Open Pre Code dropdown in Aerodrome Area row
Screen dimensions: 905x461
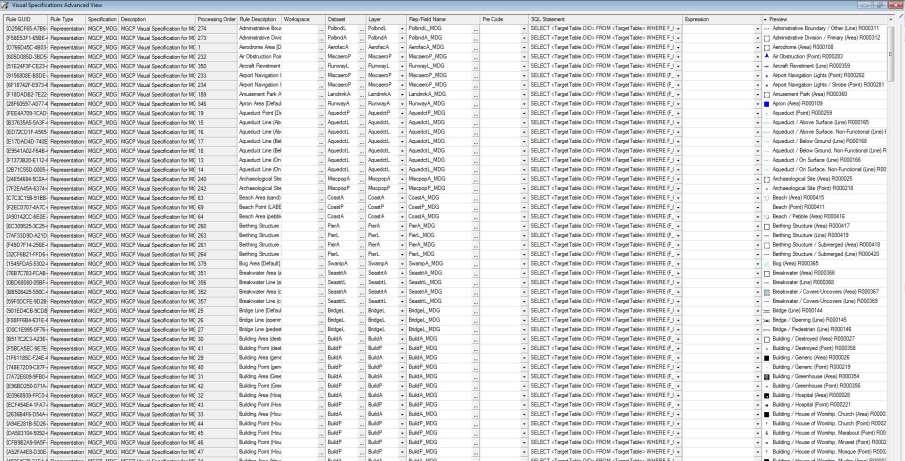(x=524, y=47)
